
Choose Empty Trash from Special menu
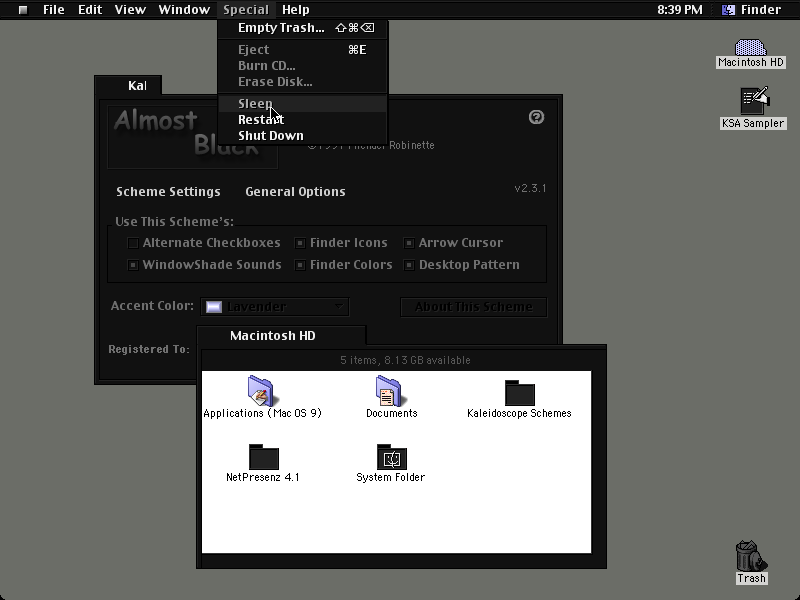[303, 28]
